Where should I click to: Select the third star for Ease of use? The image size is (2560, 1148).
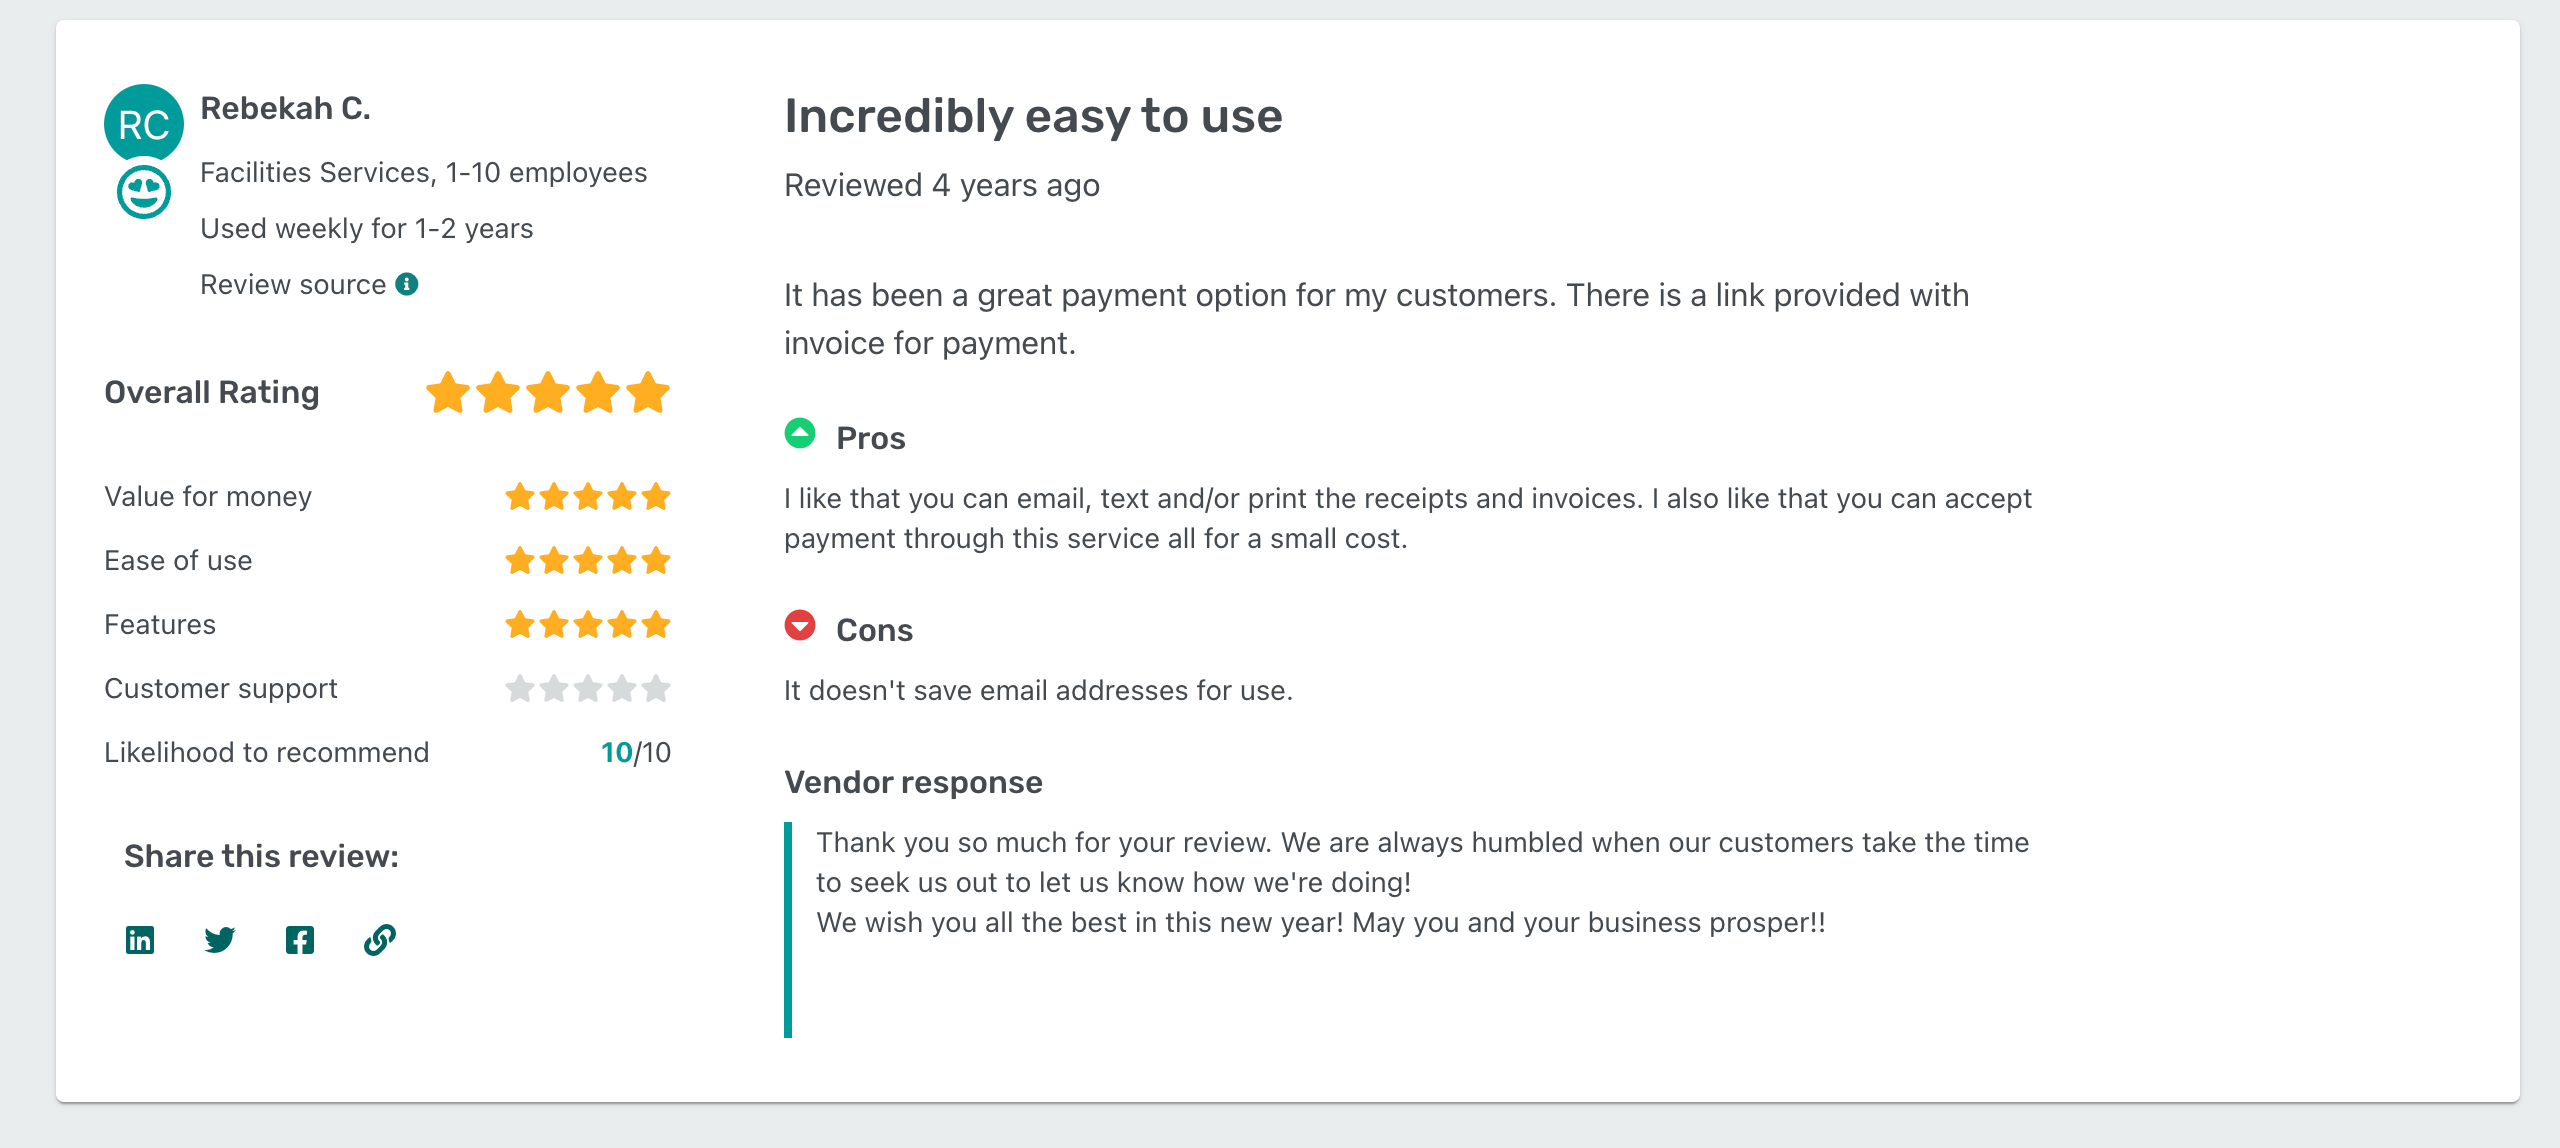588,560
